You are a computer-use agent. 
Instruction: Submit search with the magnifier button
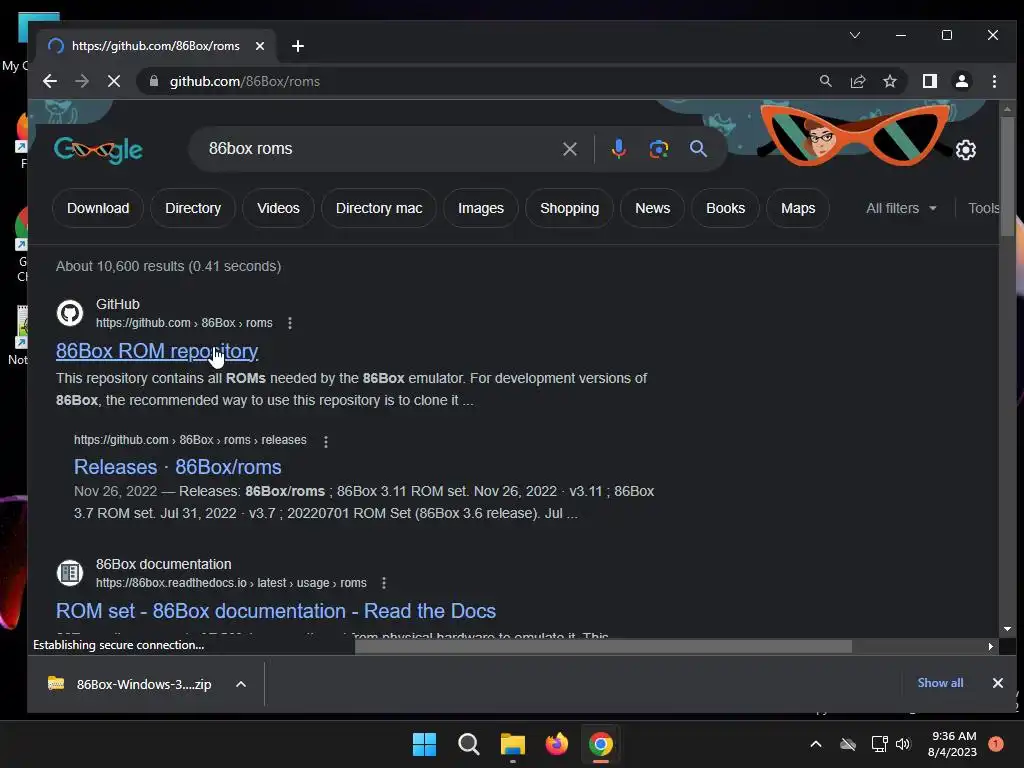click(x=698, y=149)
